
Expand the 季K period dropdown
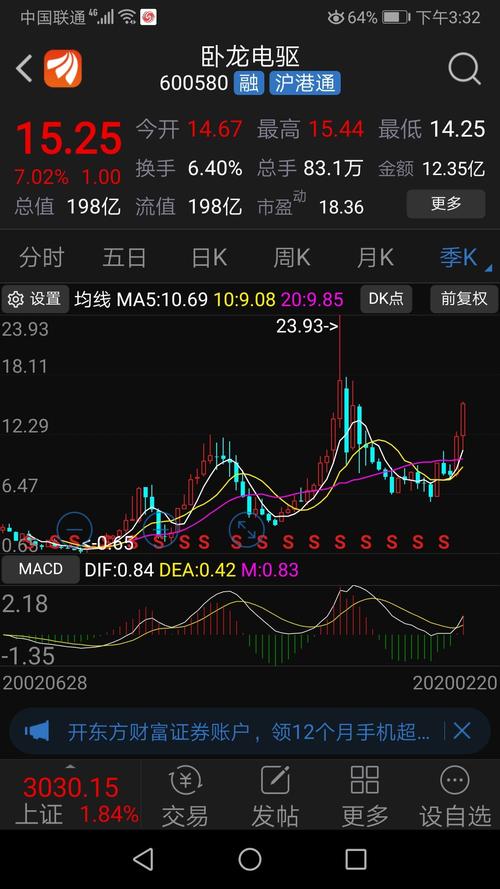pyautogui.click(x=465, y=258)
